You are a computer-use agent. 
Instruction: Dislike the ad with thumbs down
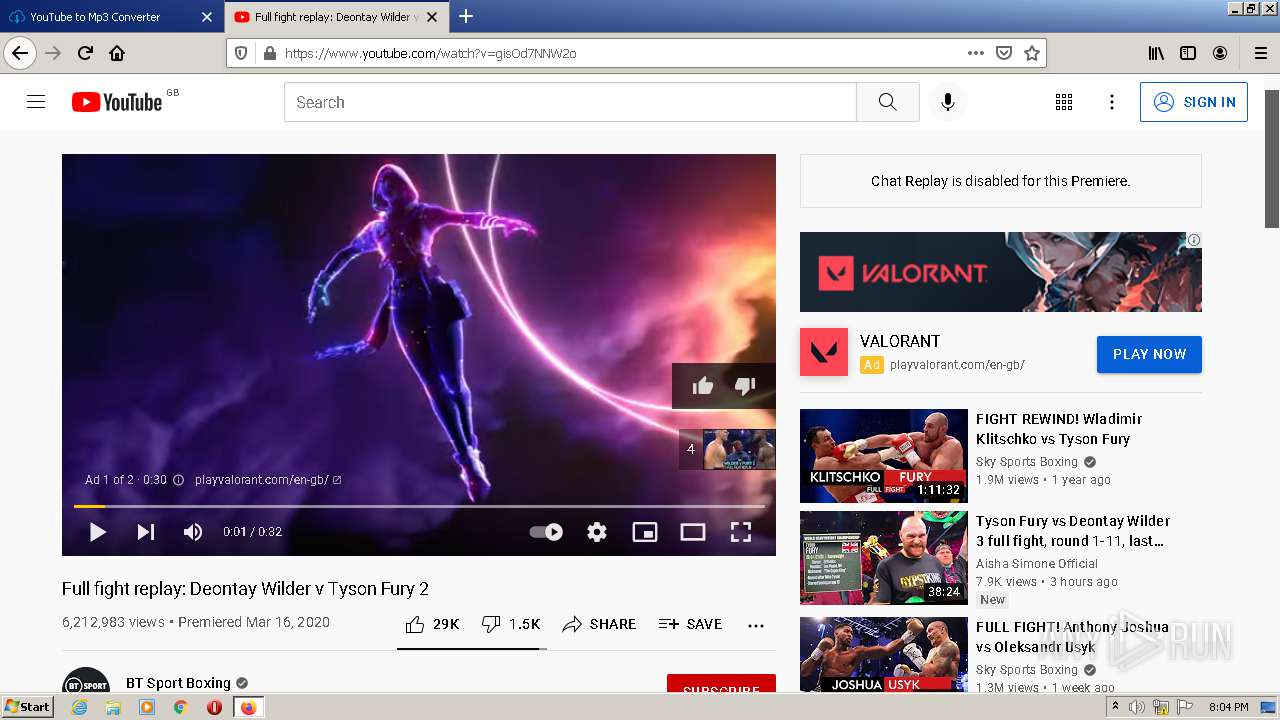tap(745, 385)
